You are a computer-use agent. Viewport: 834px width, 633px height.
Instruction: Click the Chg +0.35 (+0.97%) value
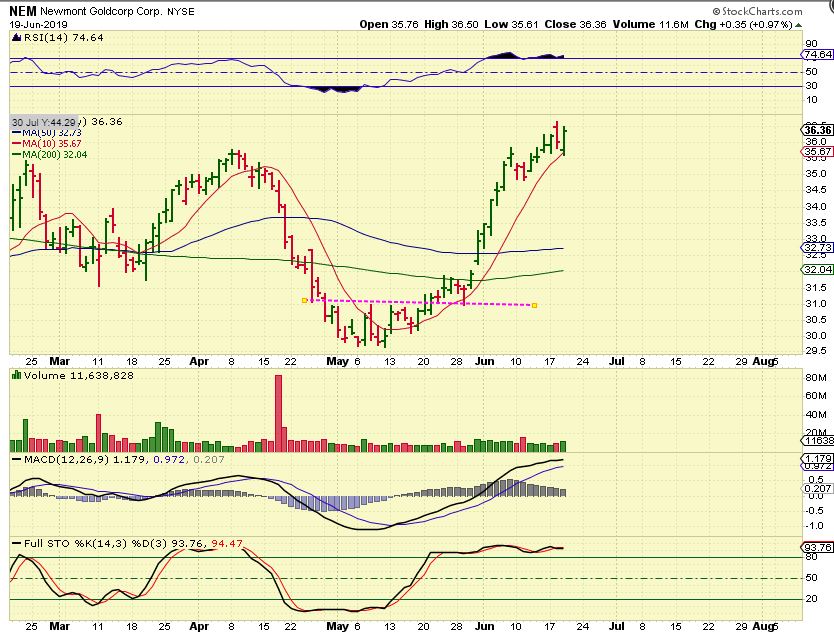tap(744, 24)
